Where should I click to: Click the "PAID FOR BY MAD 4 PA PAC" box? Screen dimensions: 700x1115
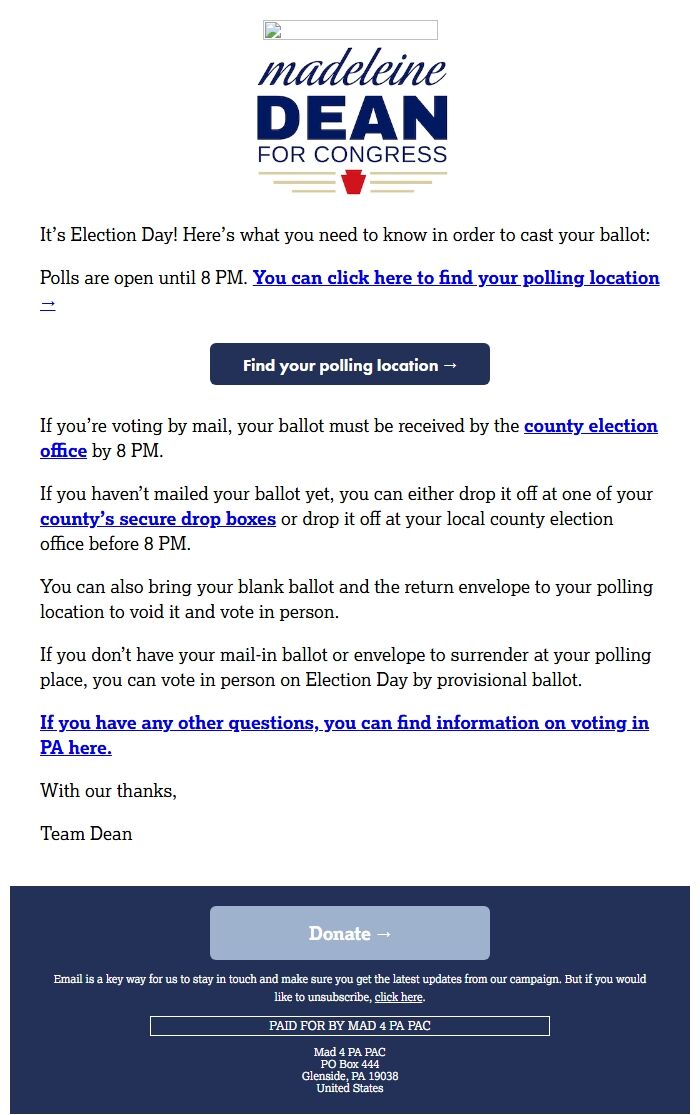point(349,1025)
